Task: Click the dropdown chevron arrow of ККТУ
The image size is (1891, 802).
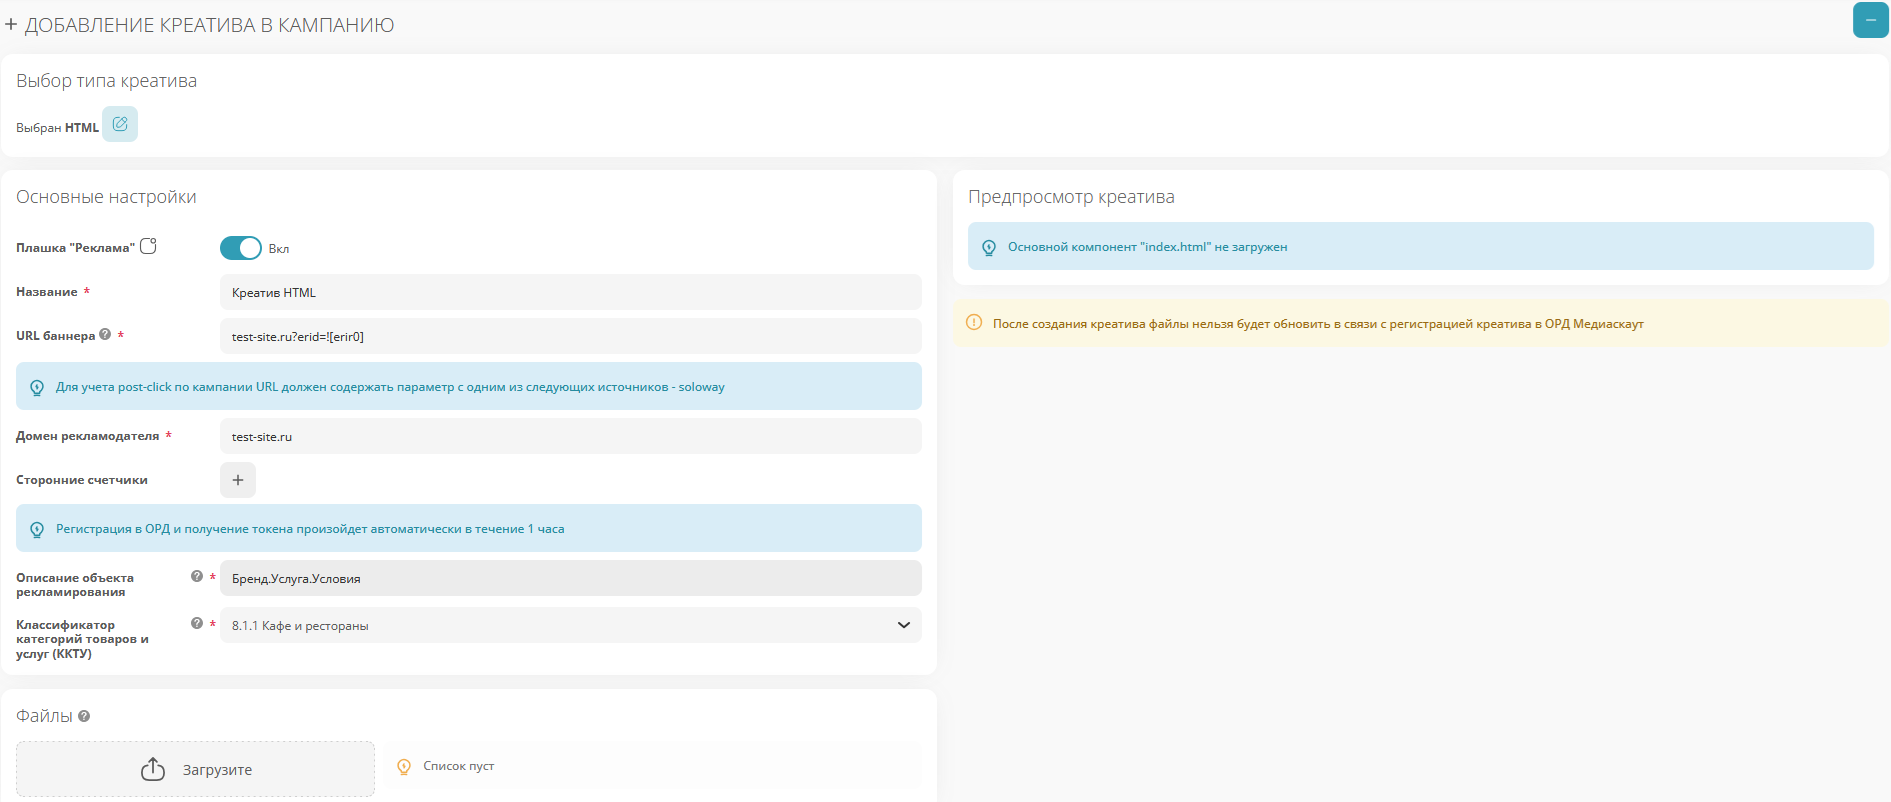Action: 904,625
